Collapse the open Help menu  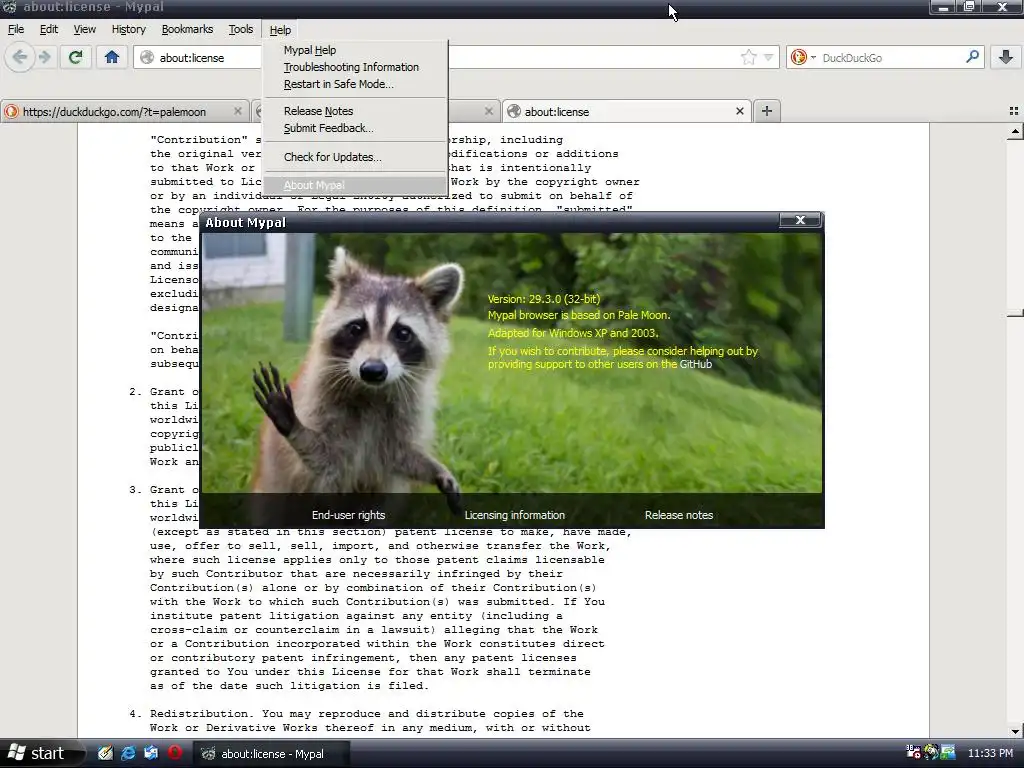pyautogui.click(x=280, y=30)
